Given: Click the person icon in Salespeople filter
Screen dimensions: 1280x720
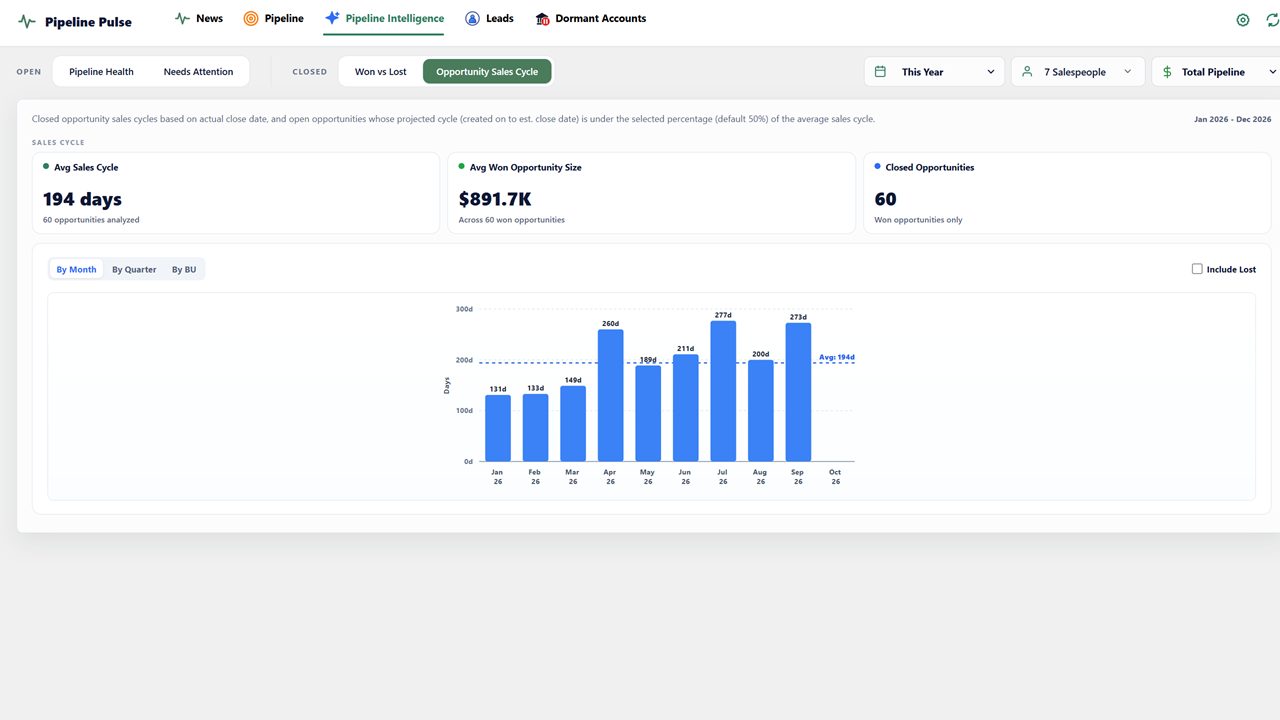Looking at the screenshot, I should (1027, 72).
